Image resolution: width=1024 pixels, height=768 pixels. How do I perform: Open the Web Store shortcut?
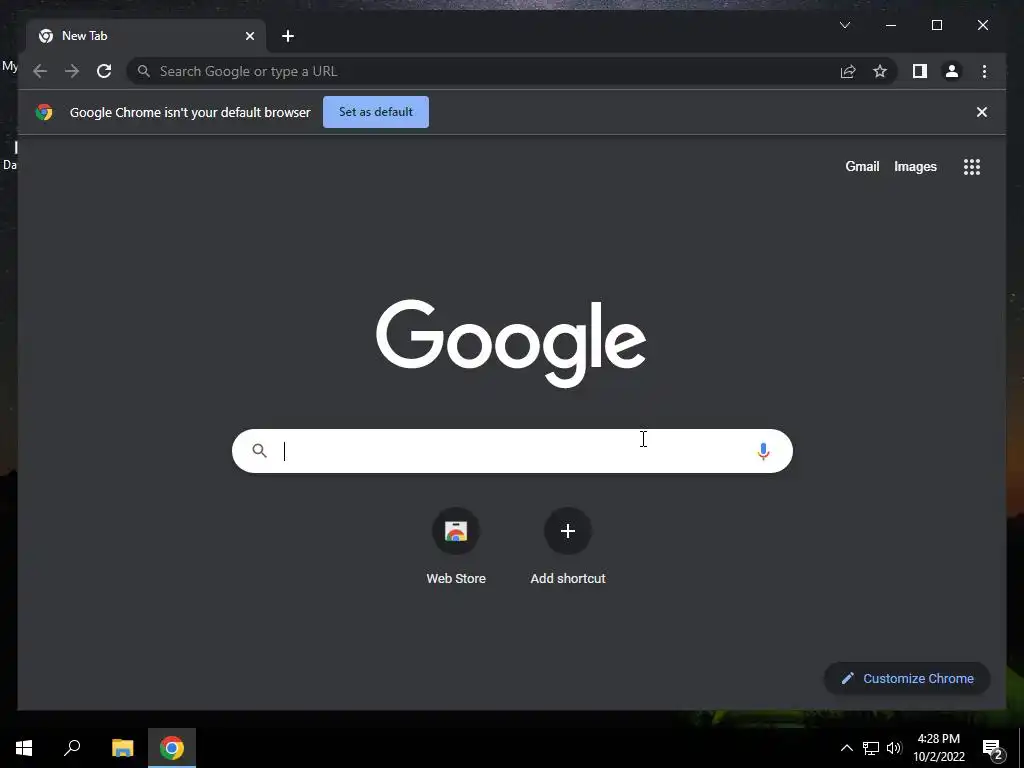point(456,547)
